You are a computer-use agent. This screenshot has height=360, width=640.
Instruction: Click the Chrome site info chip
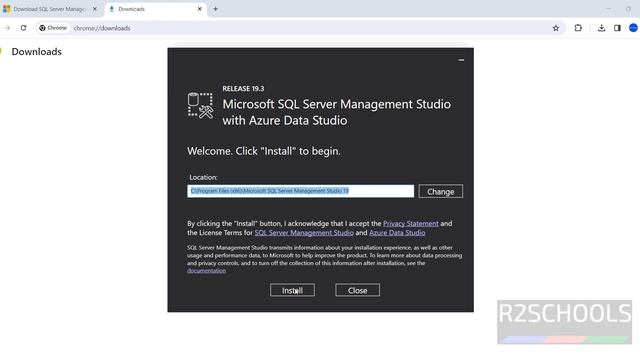click(53, 28)
